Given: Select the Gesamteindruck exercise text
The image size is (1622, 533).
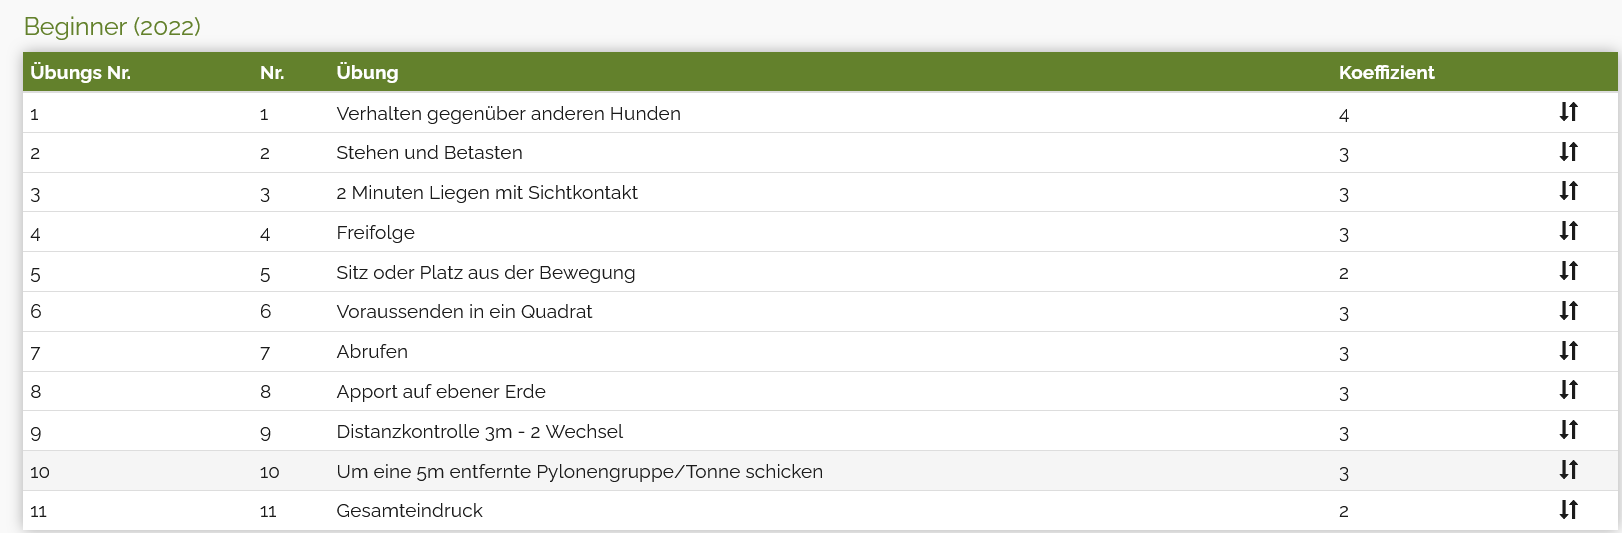Looking at the screenshot, I should pos(409,511).
